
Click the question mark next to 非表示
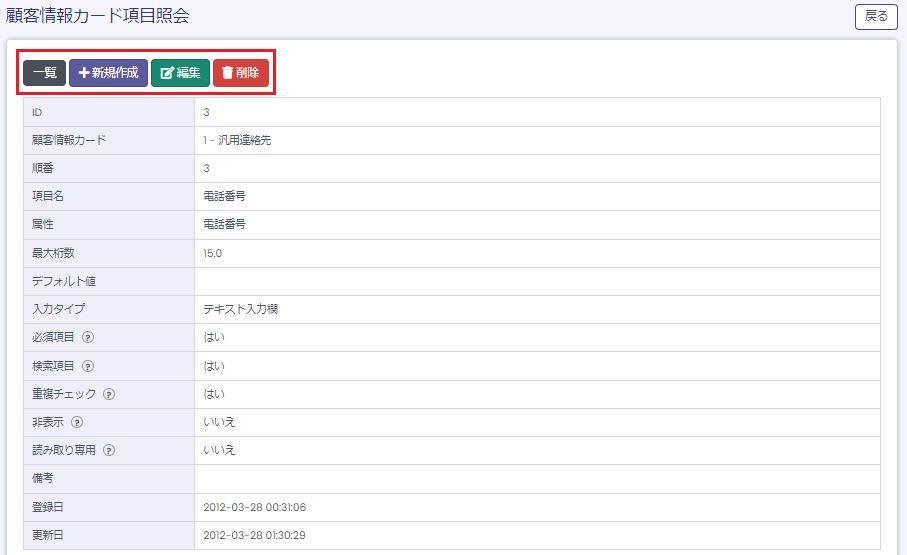click(77, 422)
